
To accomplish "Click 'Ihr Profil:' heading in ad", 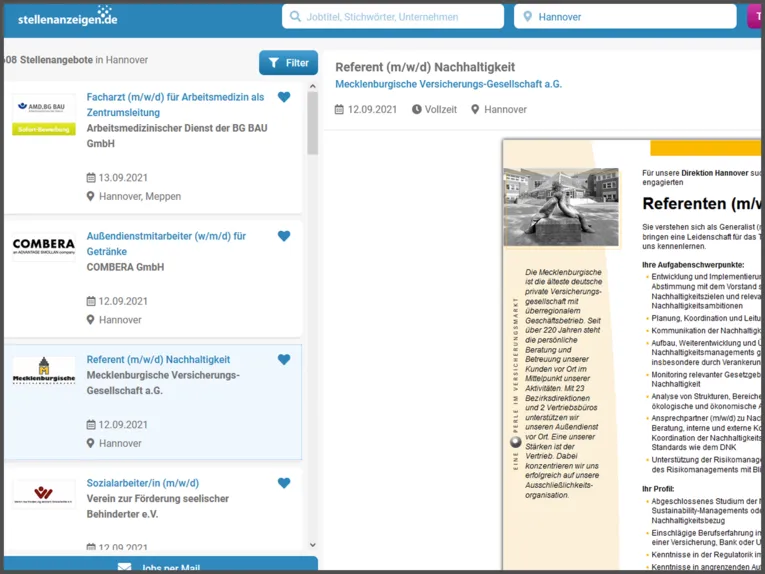I will point(658,489).
